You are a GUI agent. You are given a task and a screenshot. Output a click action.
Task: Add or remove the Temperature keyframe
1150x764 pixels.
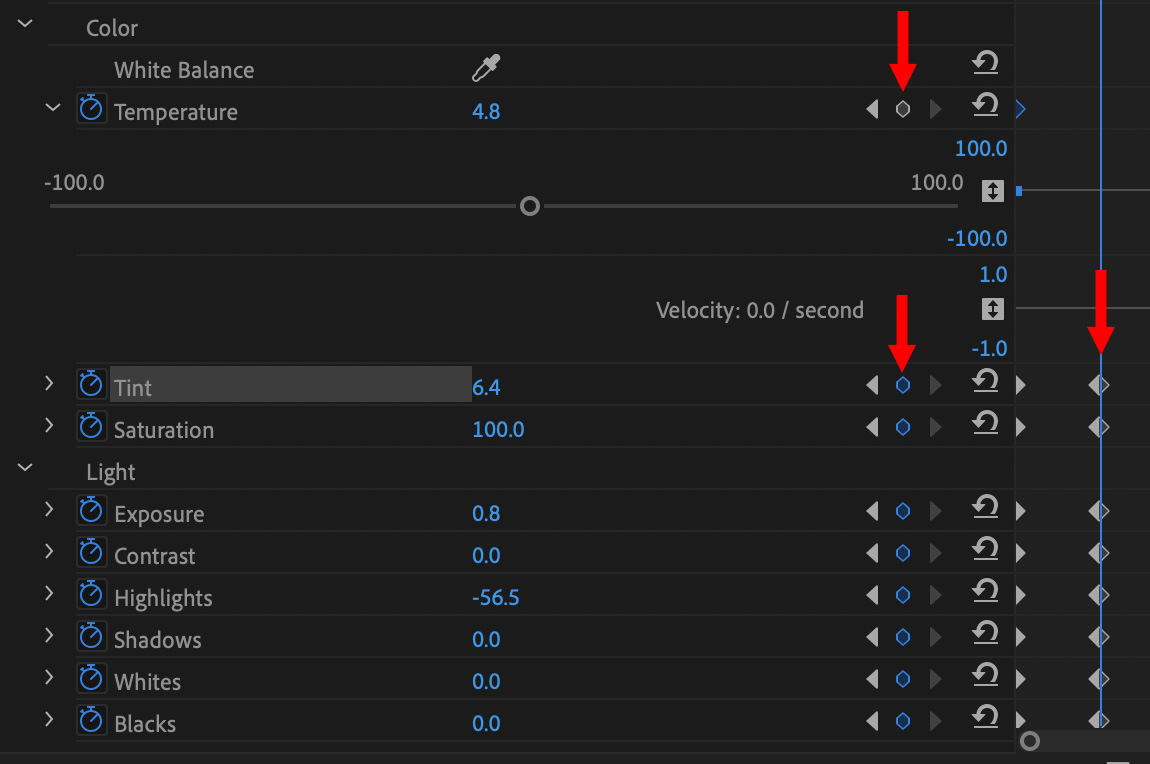click(902, 109)
